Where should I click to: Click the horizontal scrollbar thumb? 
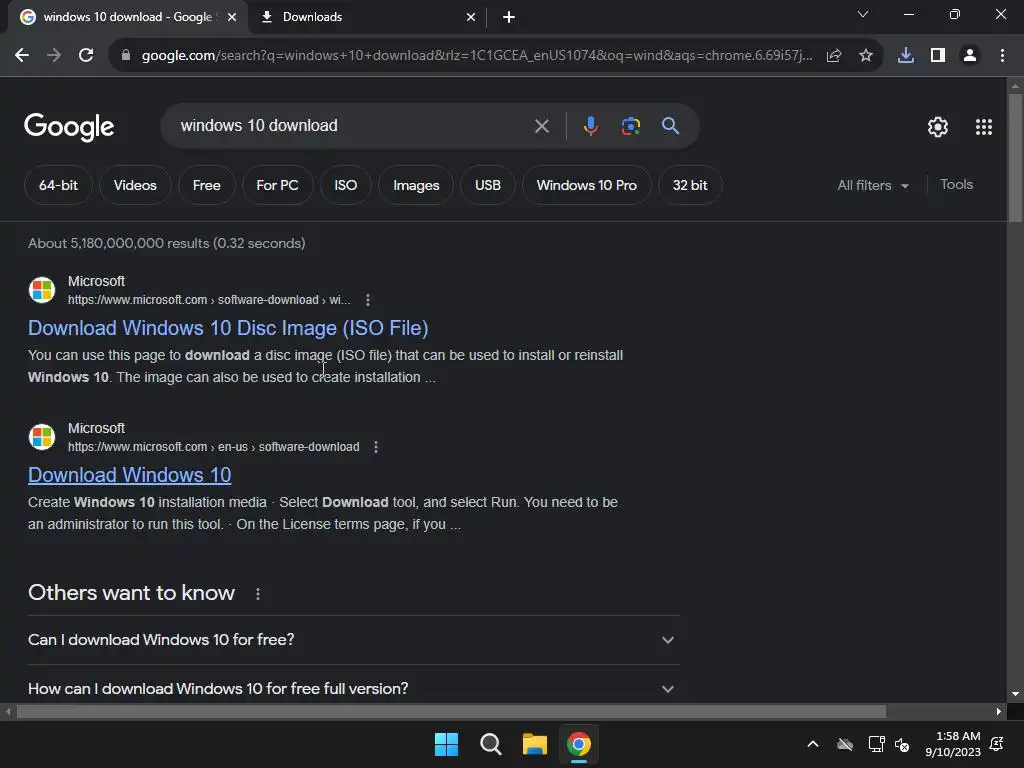pos(451,711)
